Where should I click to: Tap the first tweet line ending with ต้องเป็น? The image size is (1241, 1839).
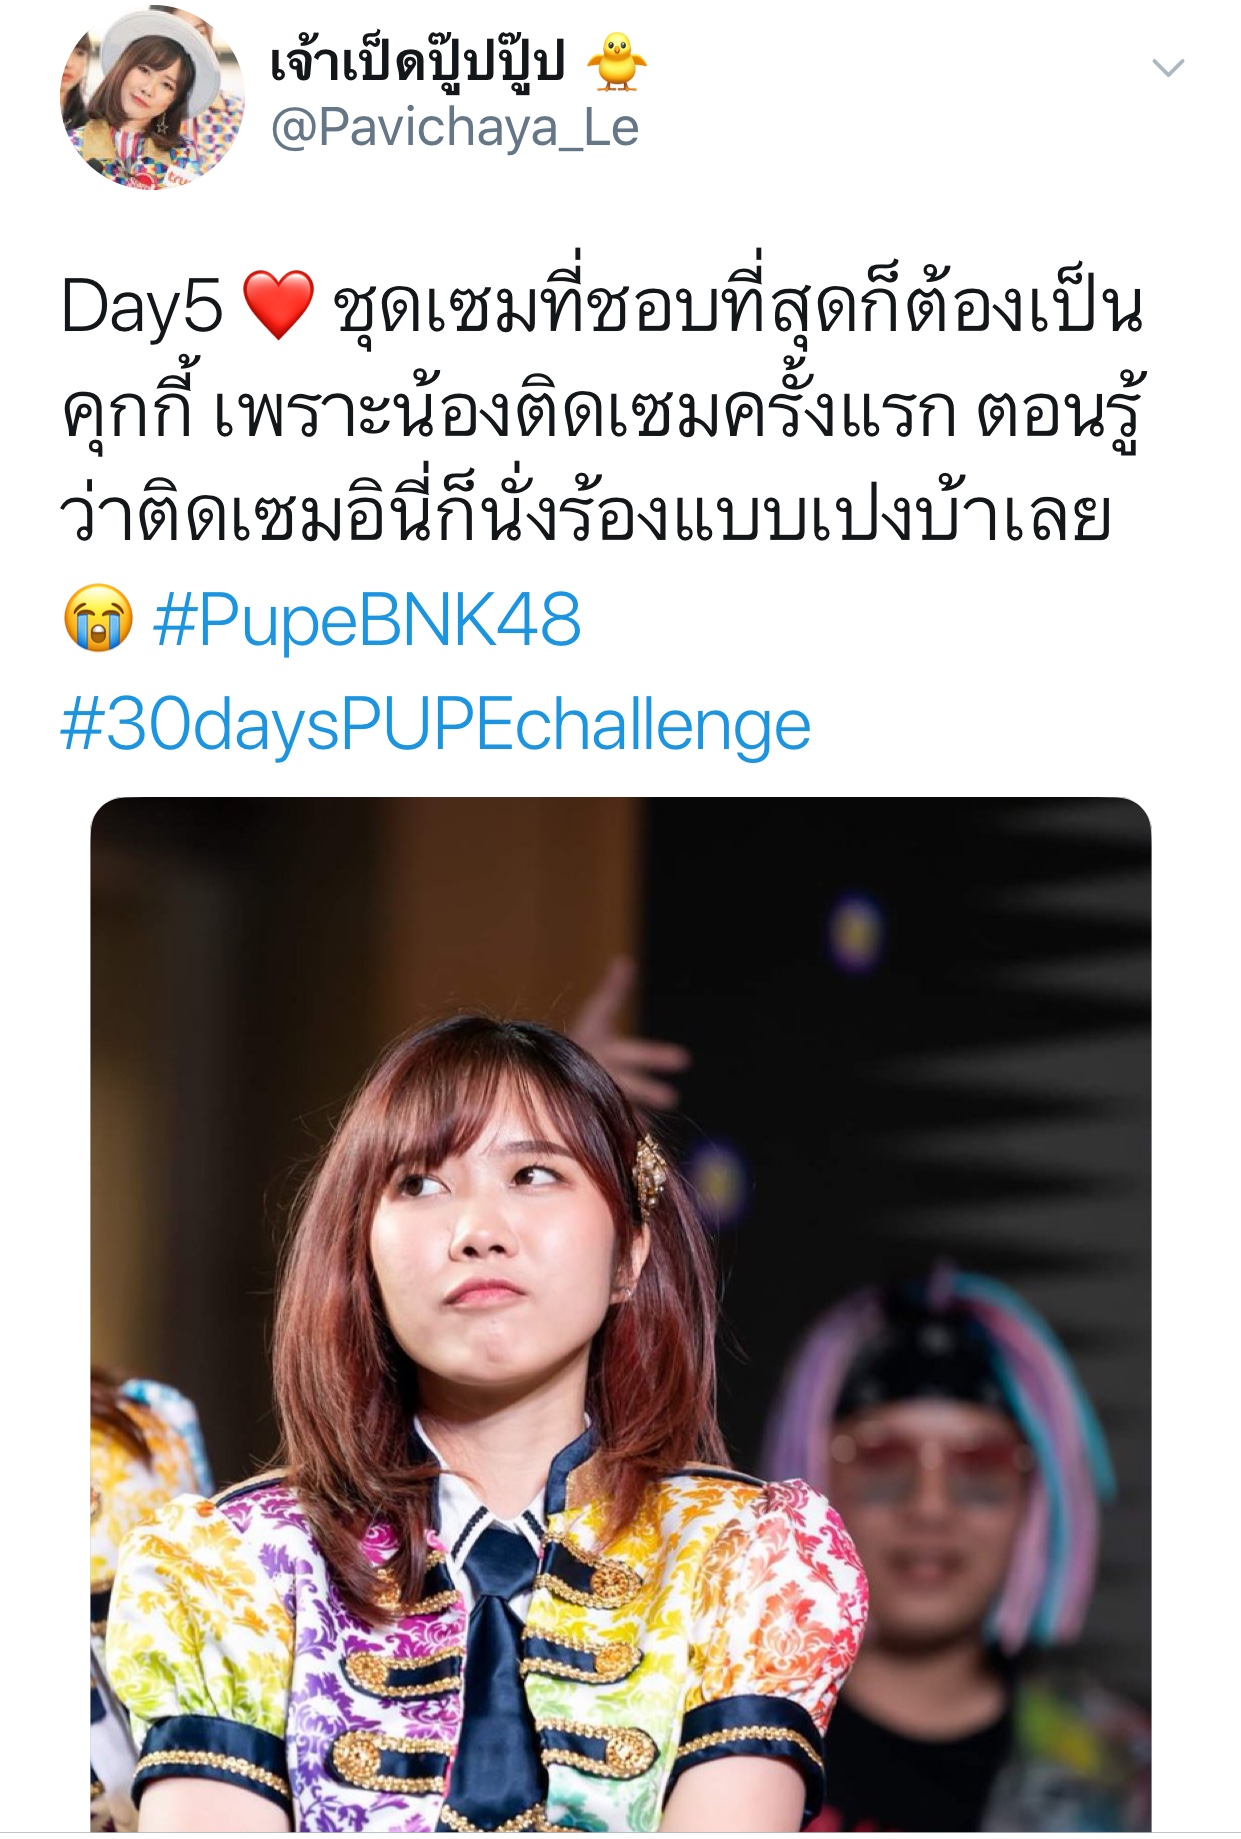pos(603,306)
